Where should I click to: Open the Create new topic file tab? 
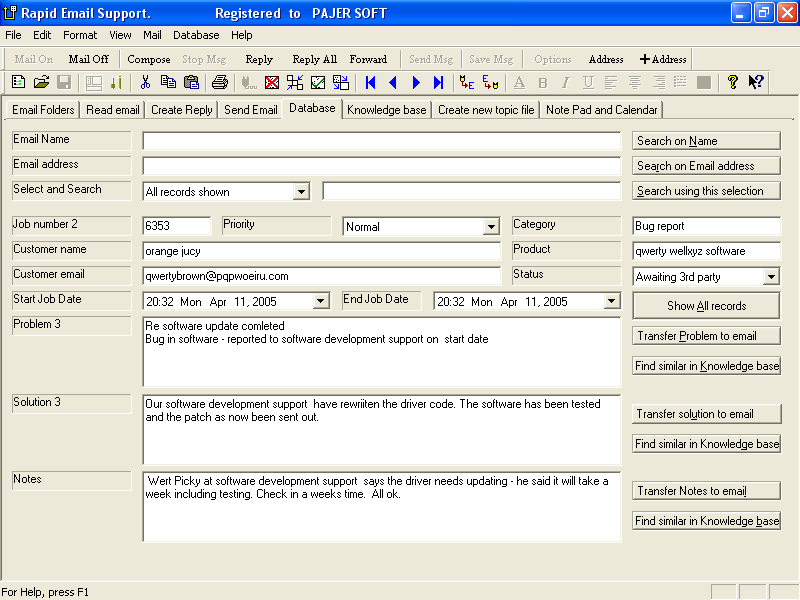(486, 110)
